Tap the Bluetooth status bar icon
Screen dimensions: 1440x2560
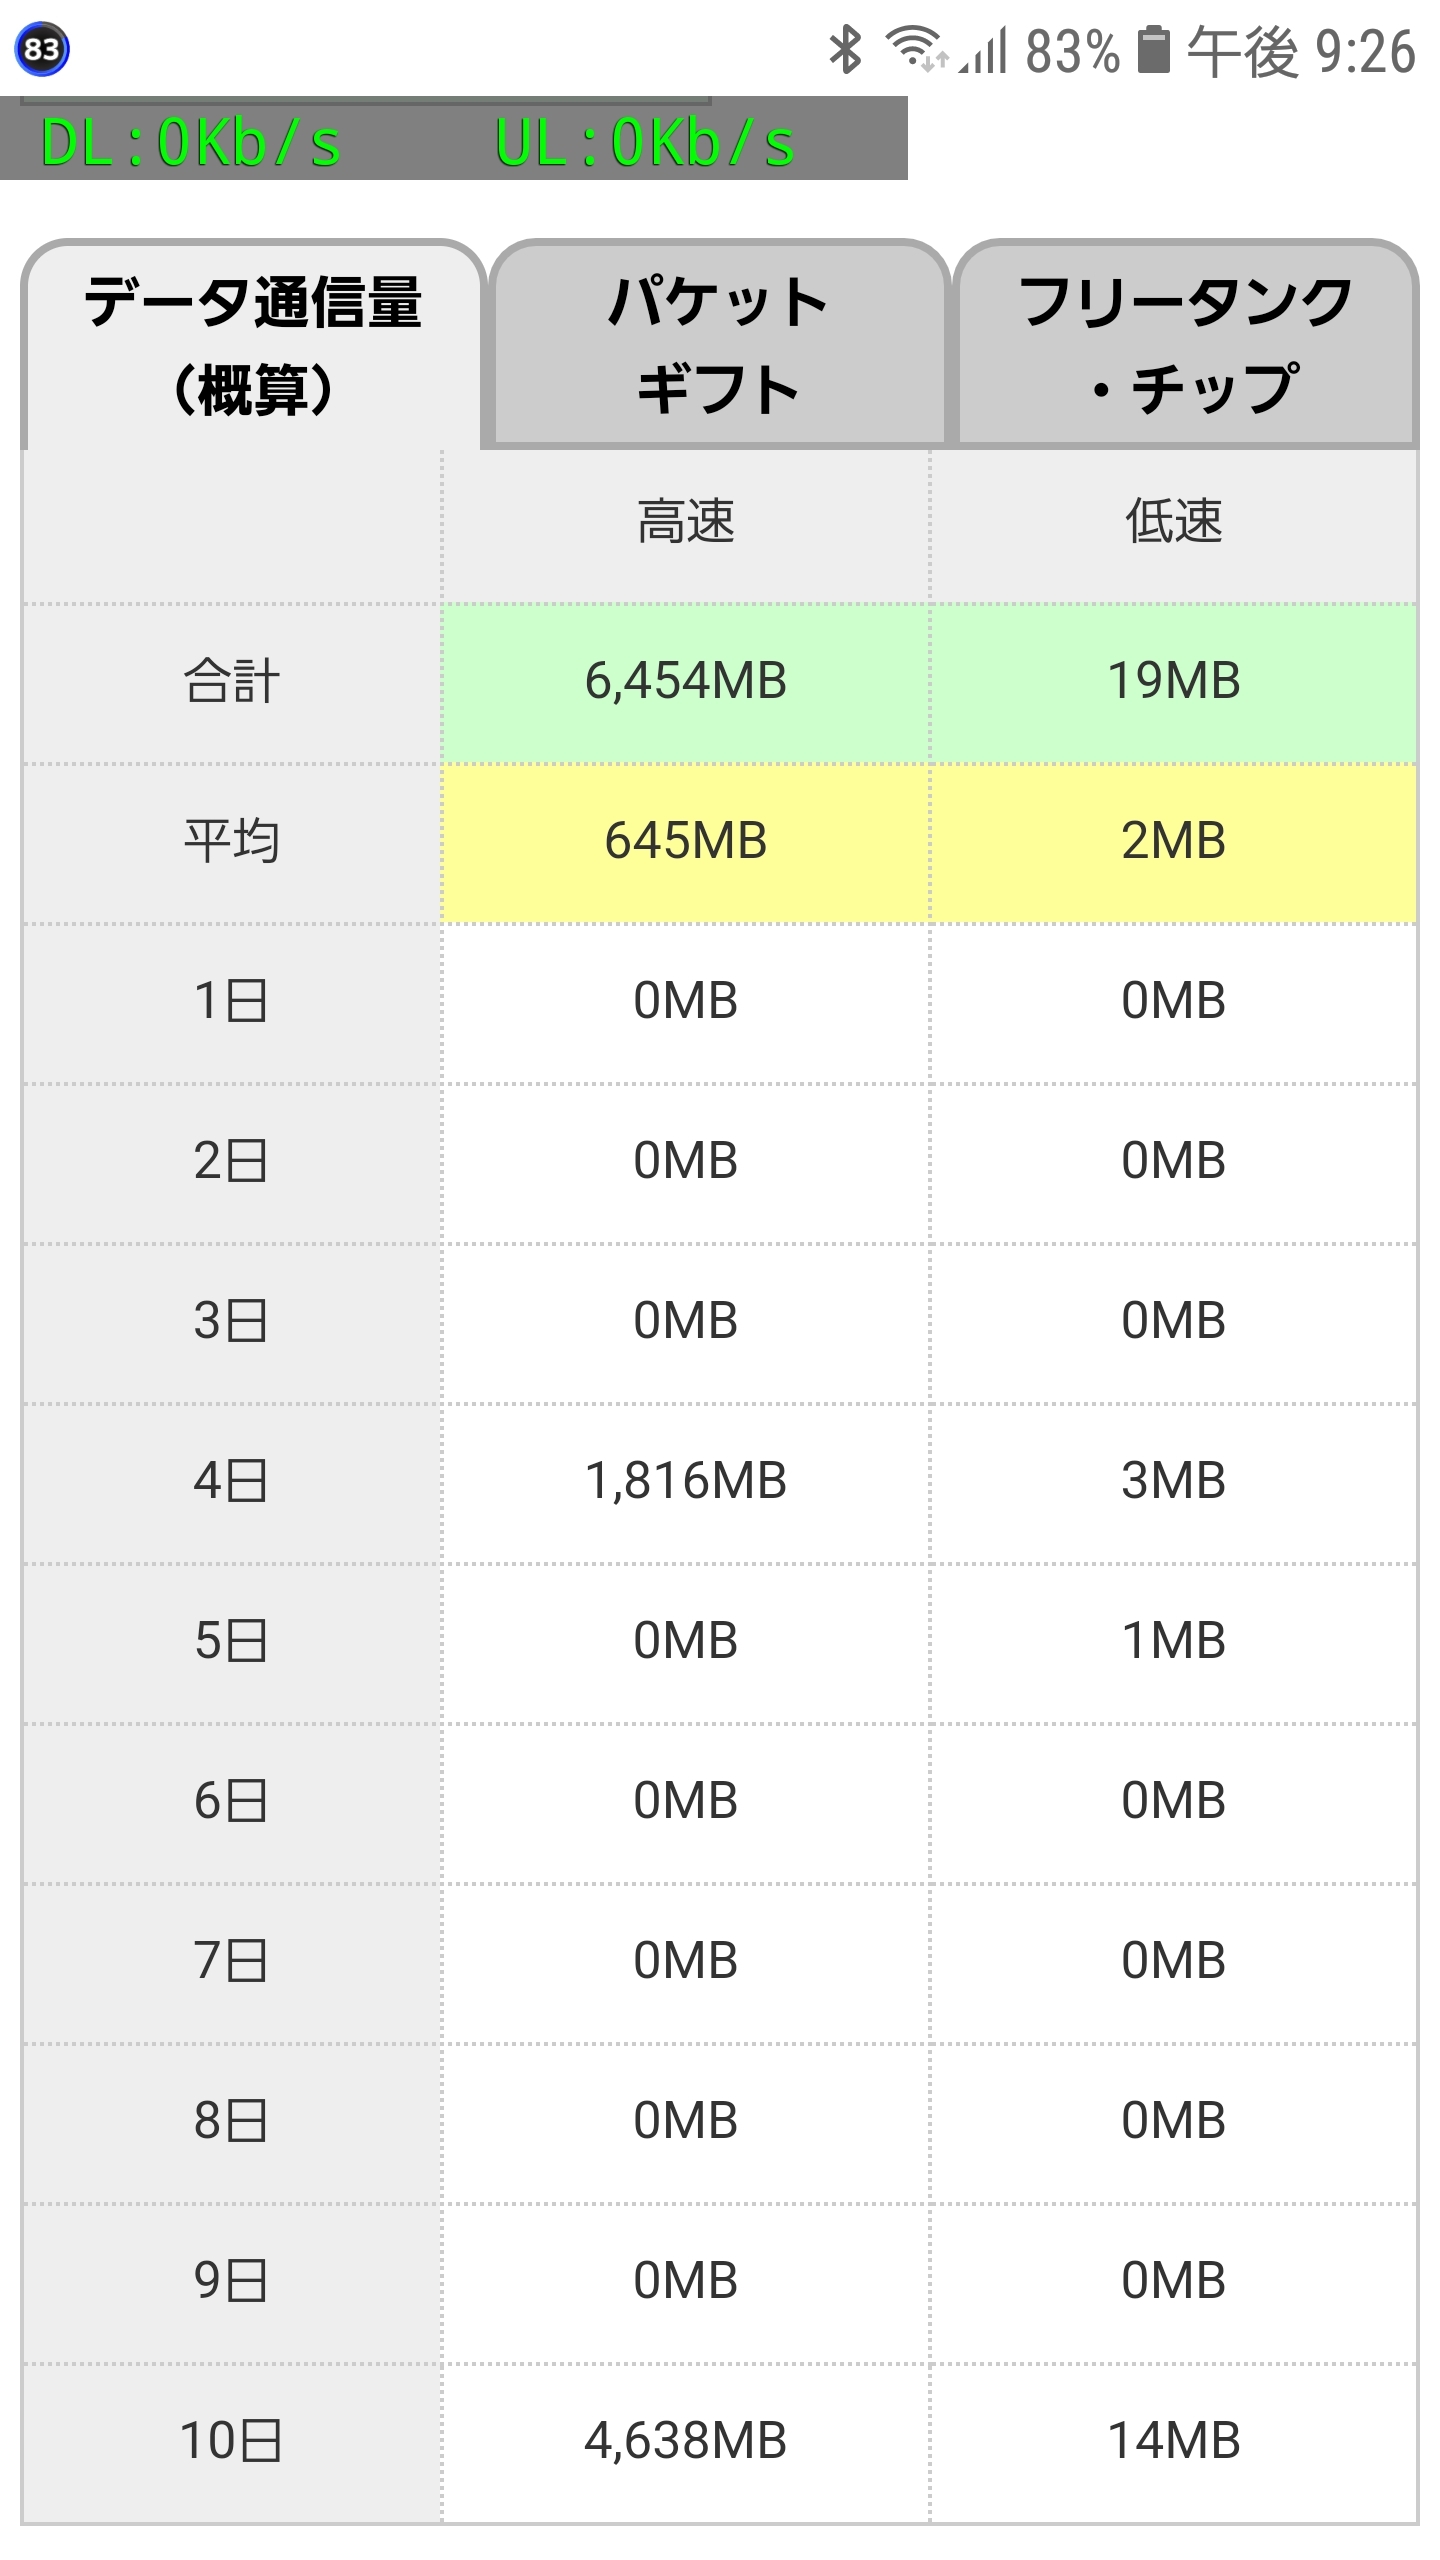[846, 49]
